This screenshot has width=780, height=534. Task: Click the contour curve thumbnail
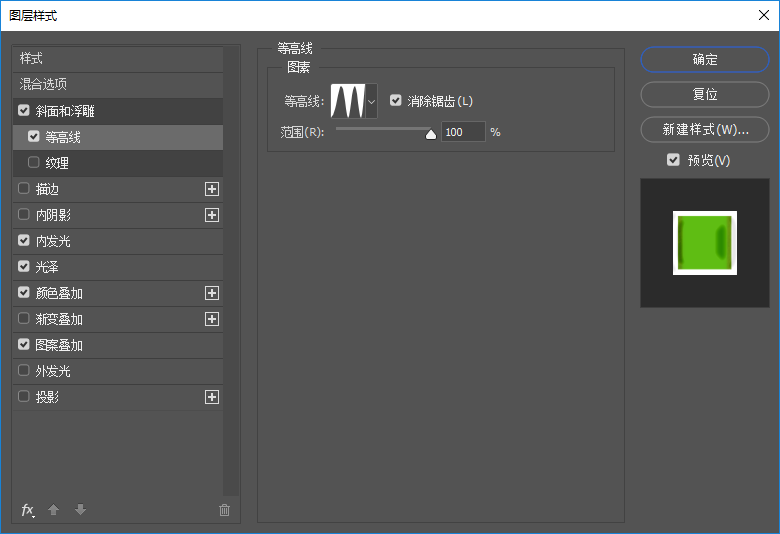pos(348,101)
